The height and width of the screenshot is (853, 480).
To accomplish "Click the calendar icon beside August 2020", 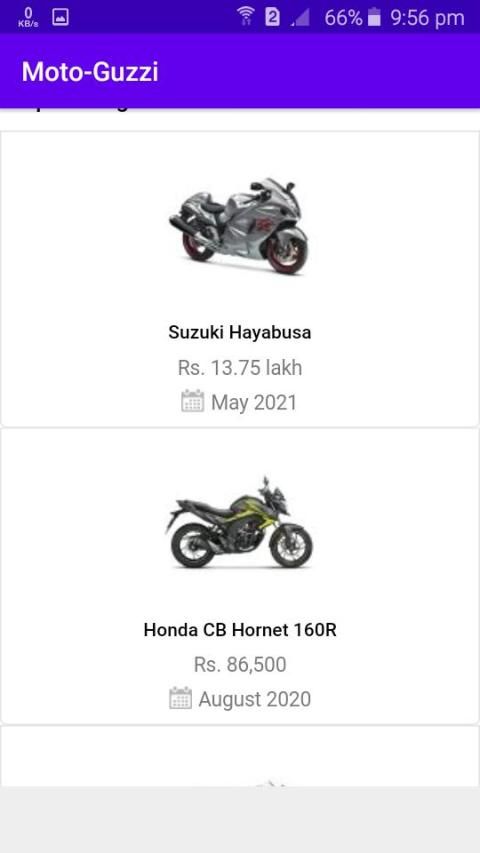I will point(180,698).
